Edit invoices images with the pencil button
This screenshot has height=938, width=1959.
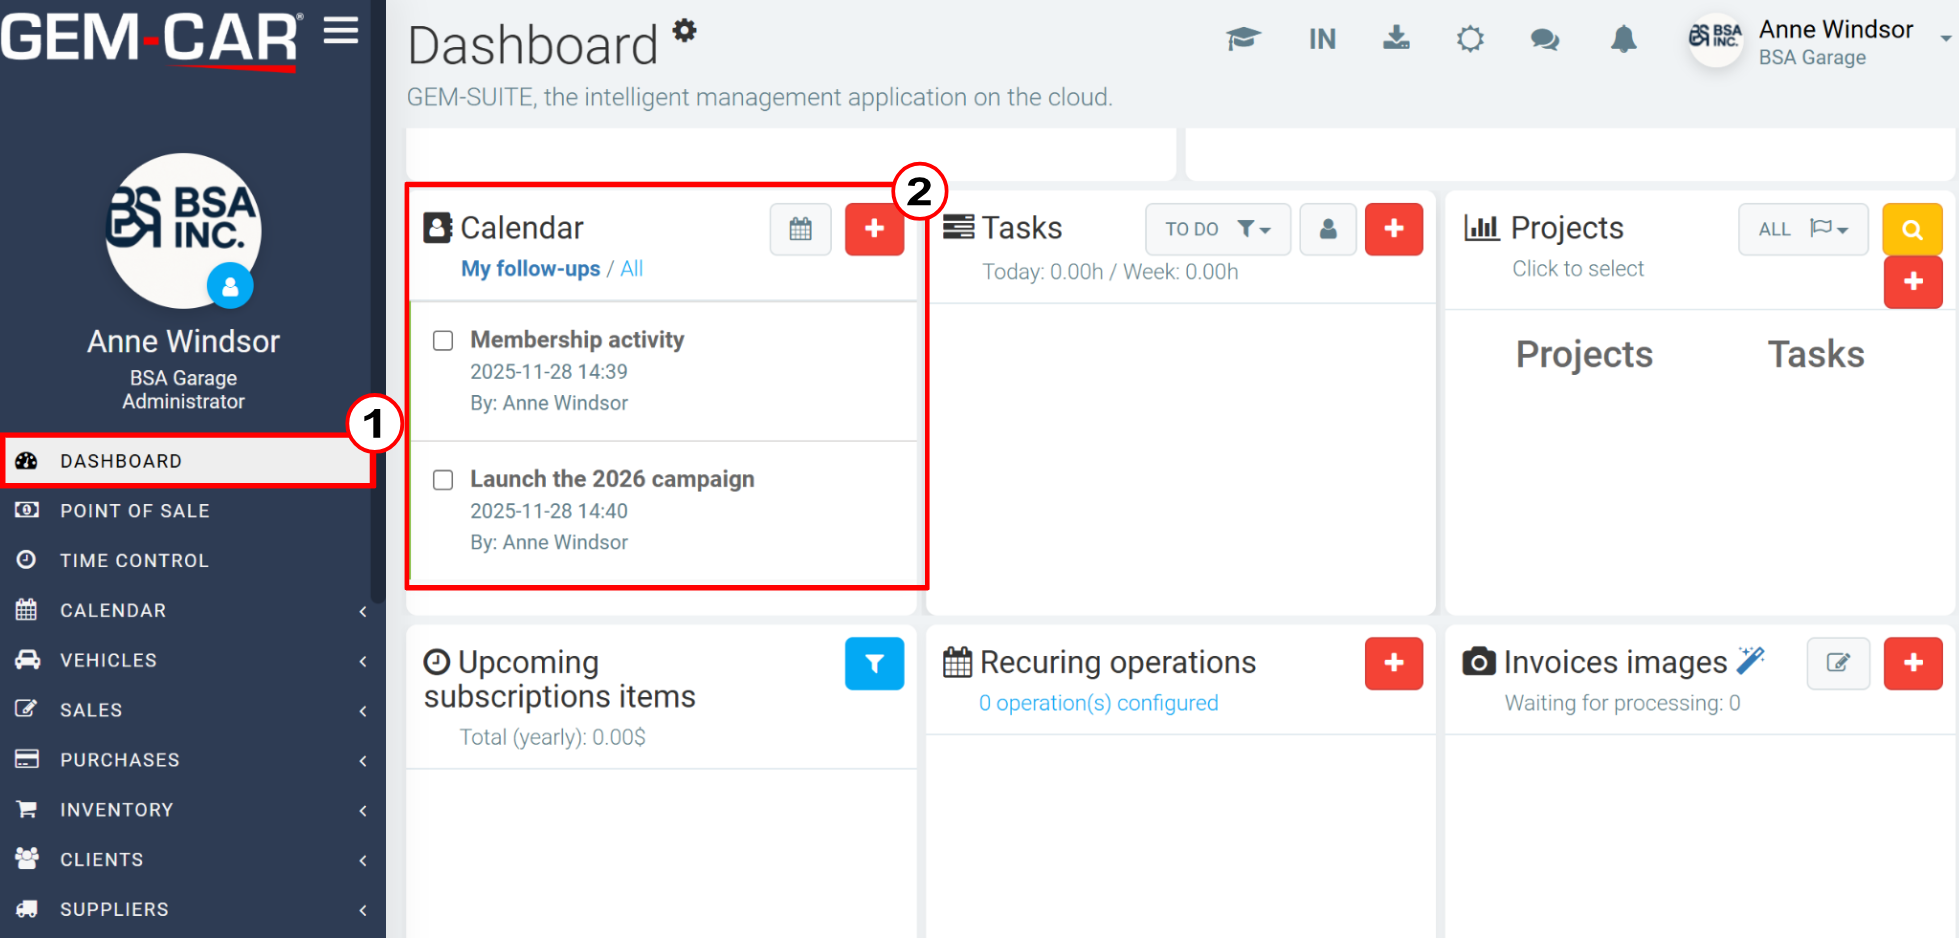coord(1838,663)
